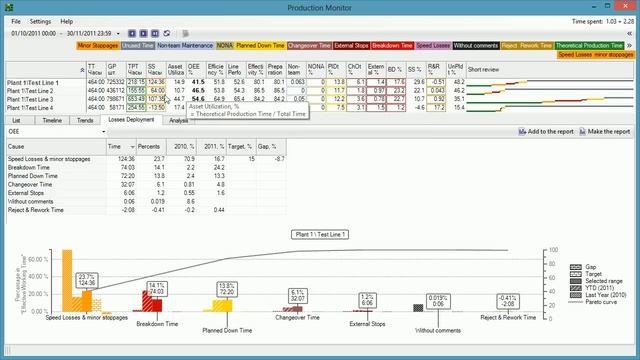Switch to the List tab
640x360 pixels.
tap(16, 120)
